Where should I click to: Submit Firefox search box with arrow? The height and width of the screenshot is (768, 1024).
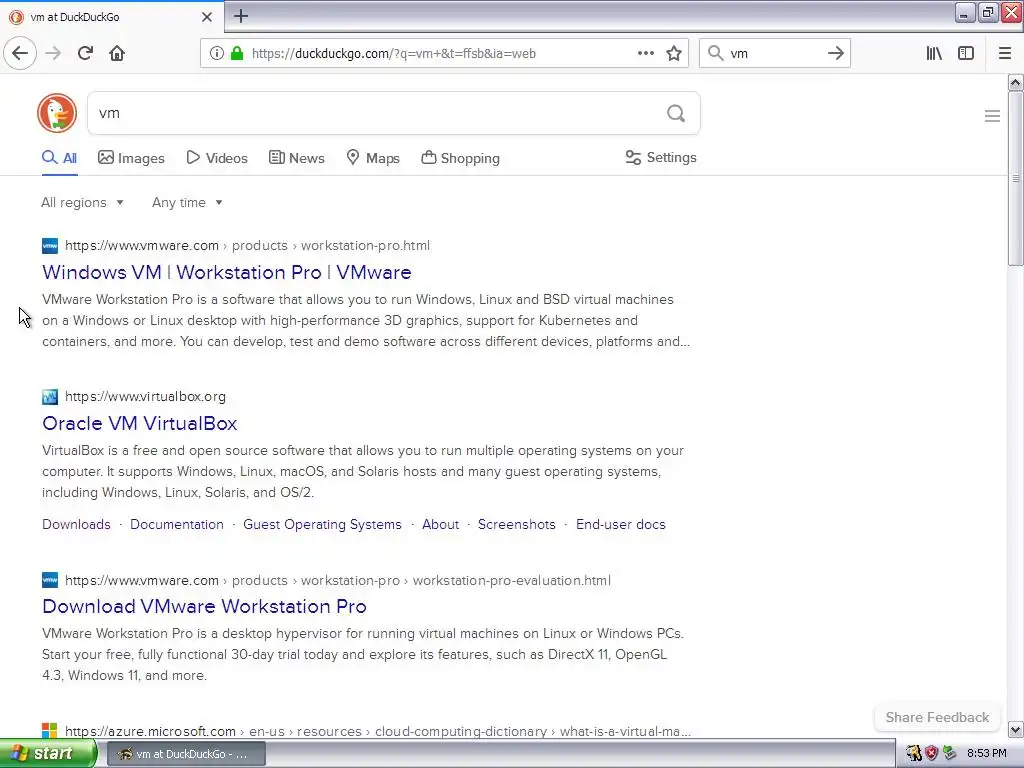(x=835, y=54)
